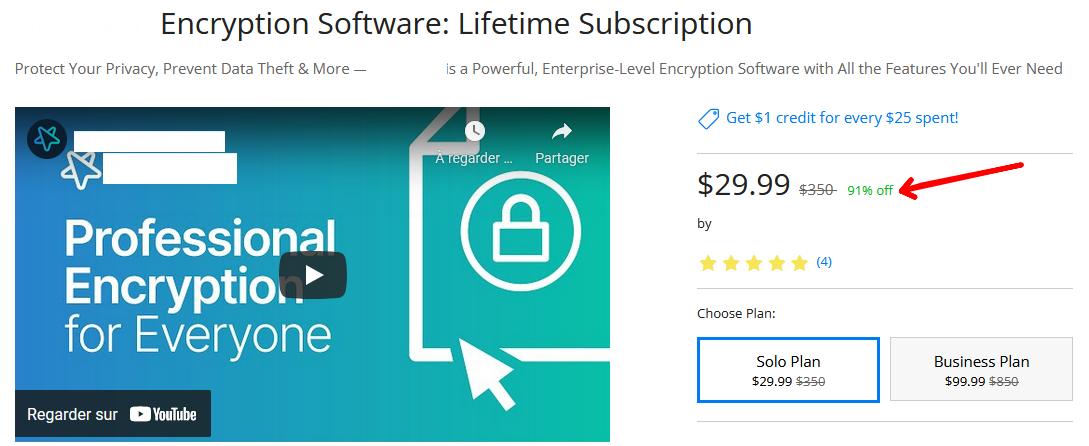Click the fifth yellow rating star
Screen dimensions: 1089x446
[798, 263]
